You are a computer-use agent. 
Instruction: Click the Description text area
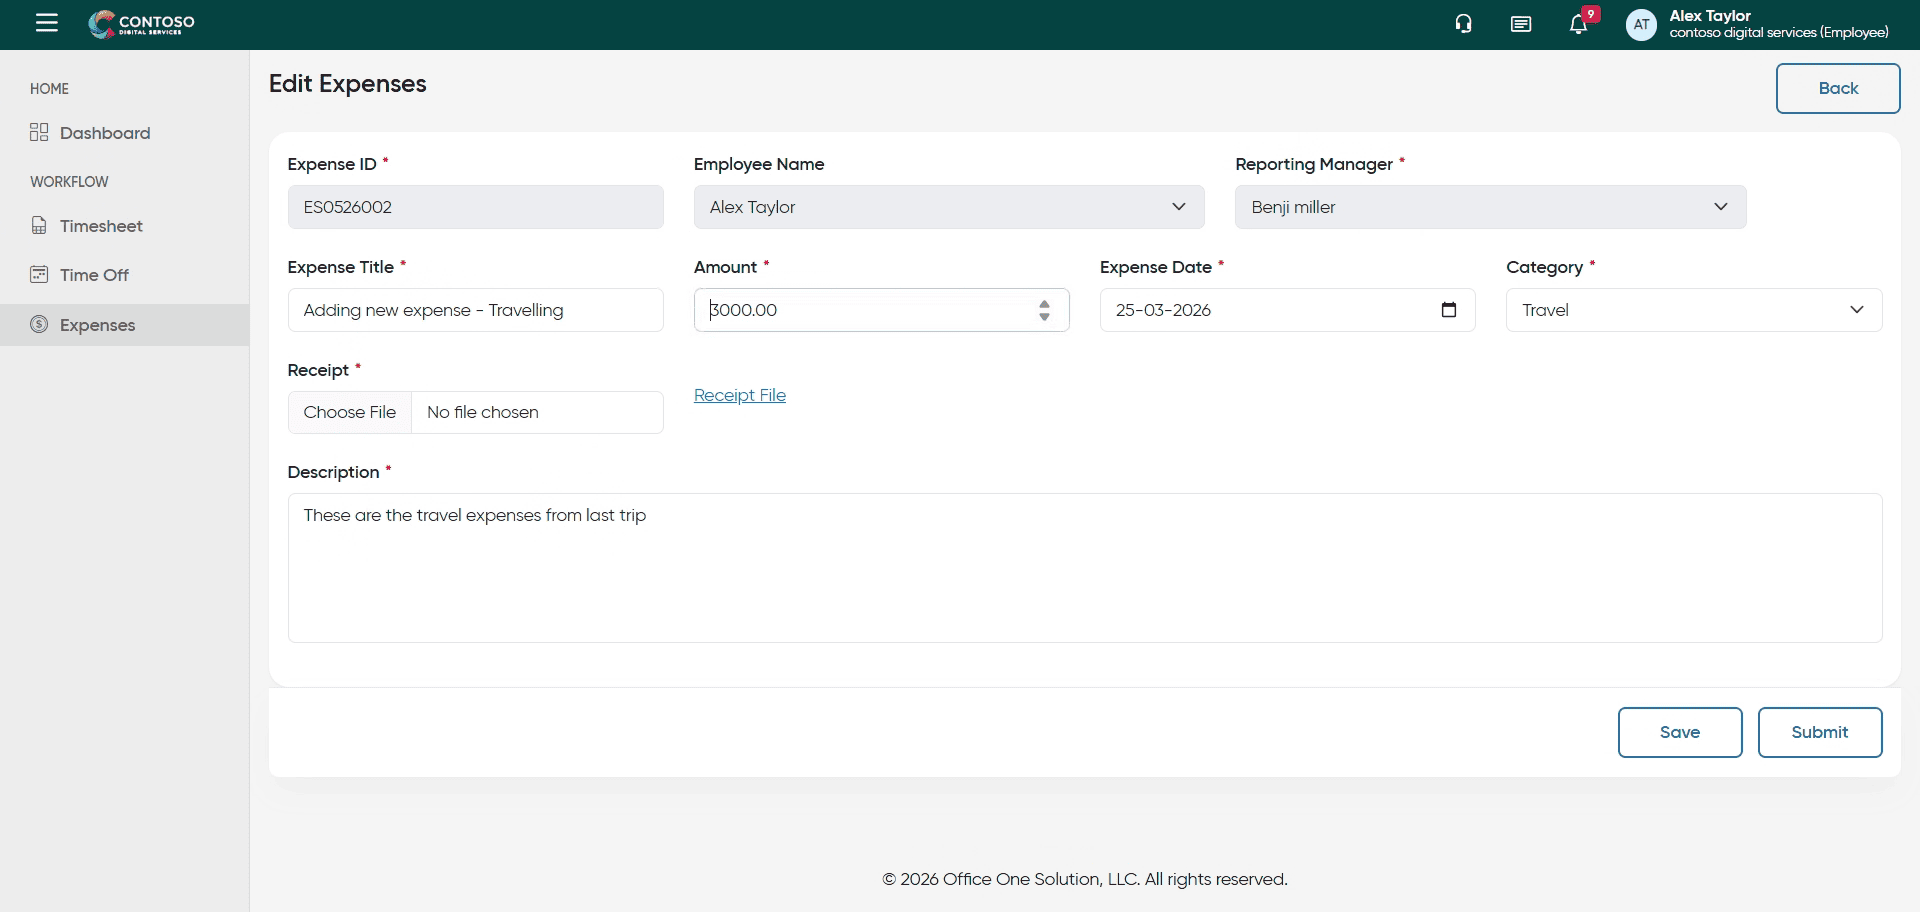pos(1084,567)
